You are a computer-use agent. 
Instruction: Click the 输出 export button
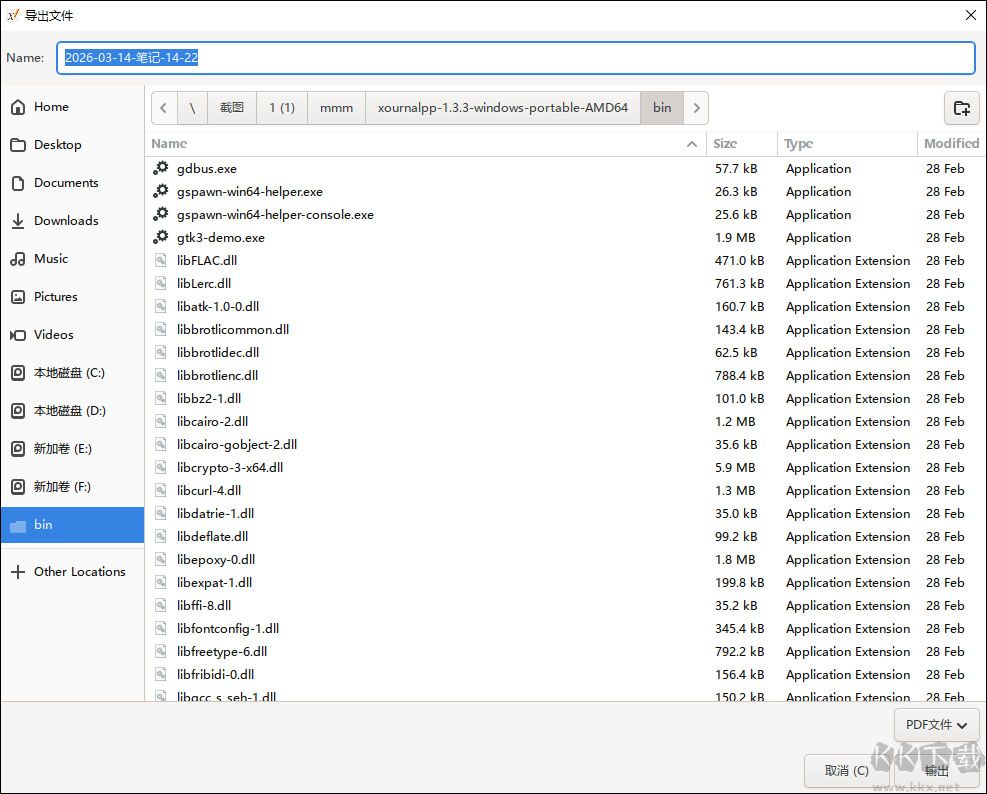point(936,771)
